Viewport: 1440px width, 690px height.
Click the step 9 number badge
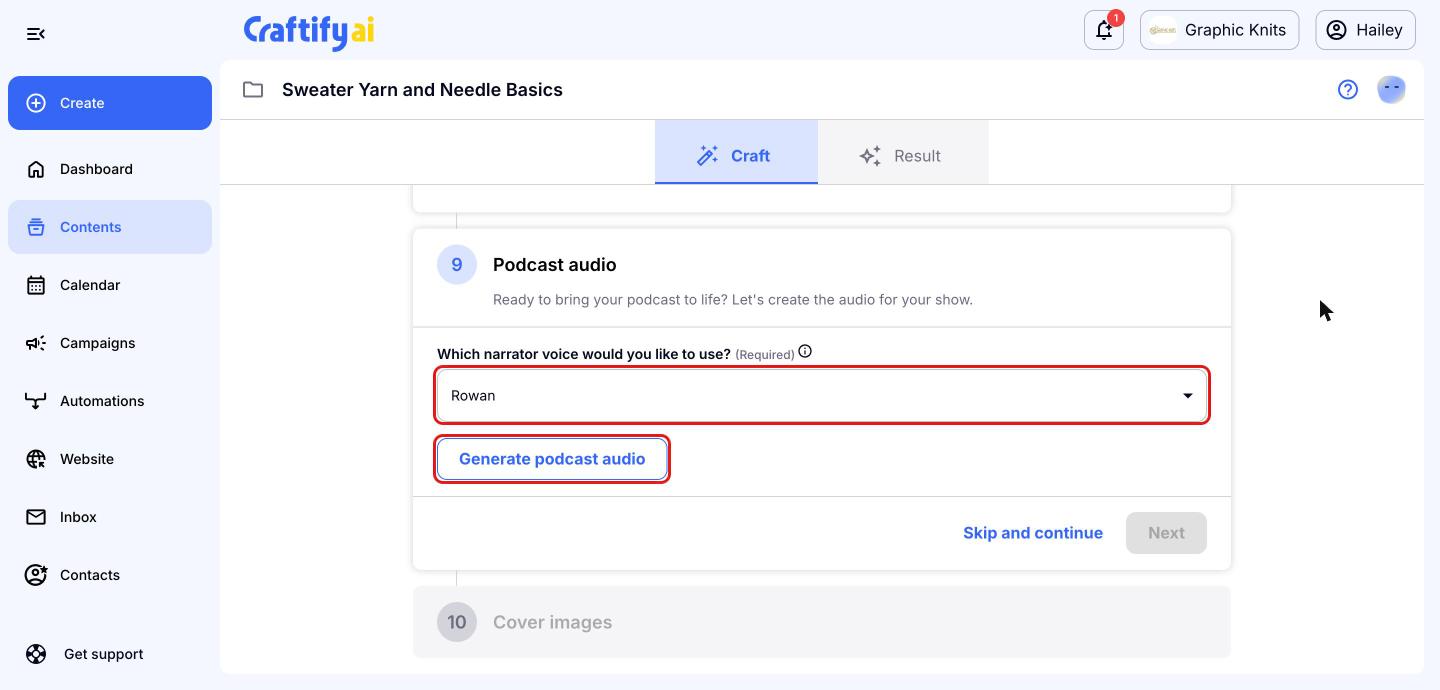[457, 265]
